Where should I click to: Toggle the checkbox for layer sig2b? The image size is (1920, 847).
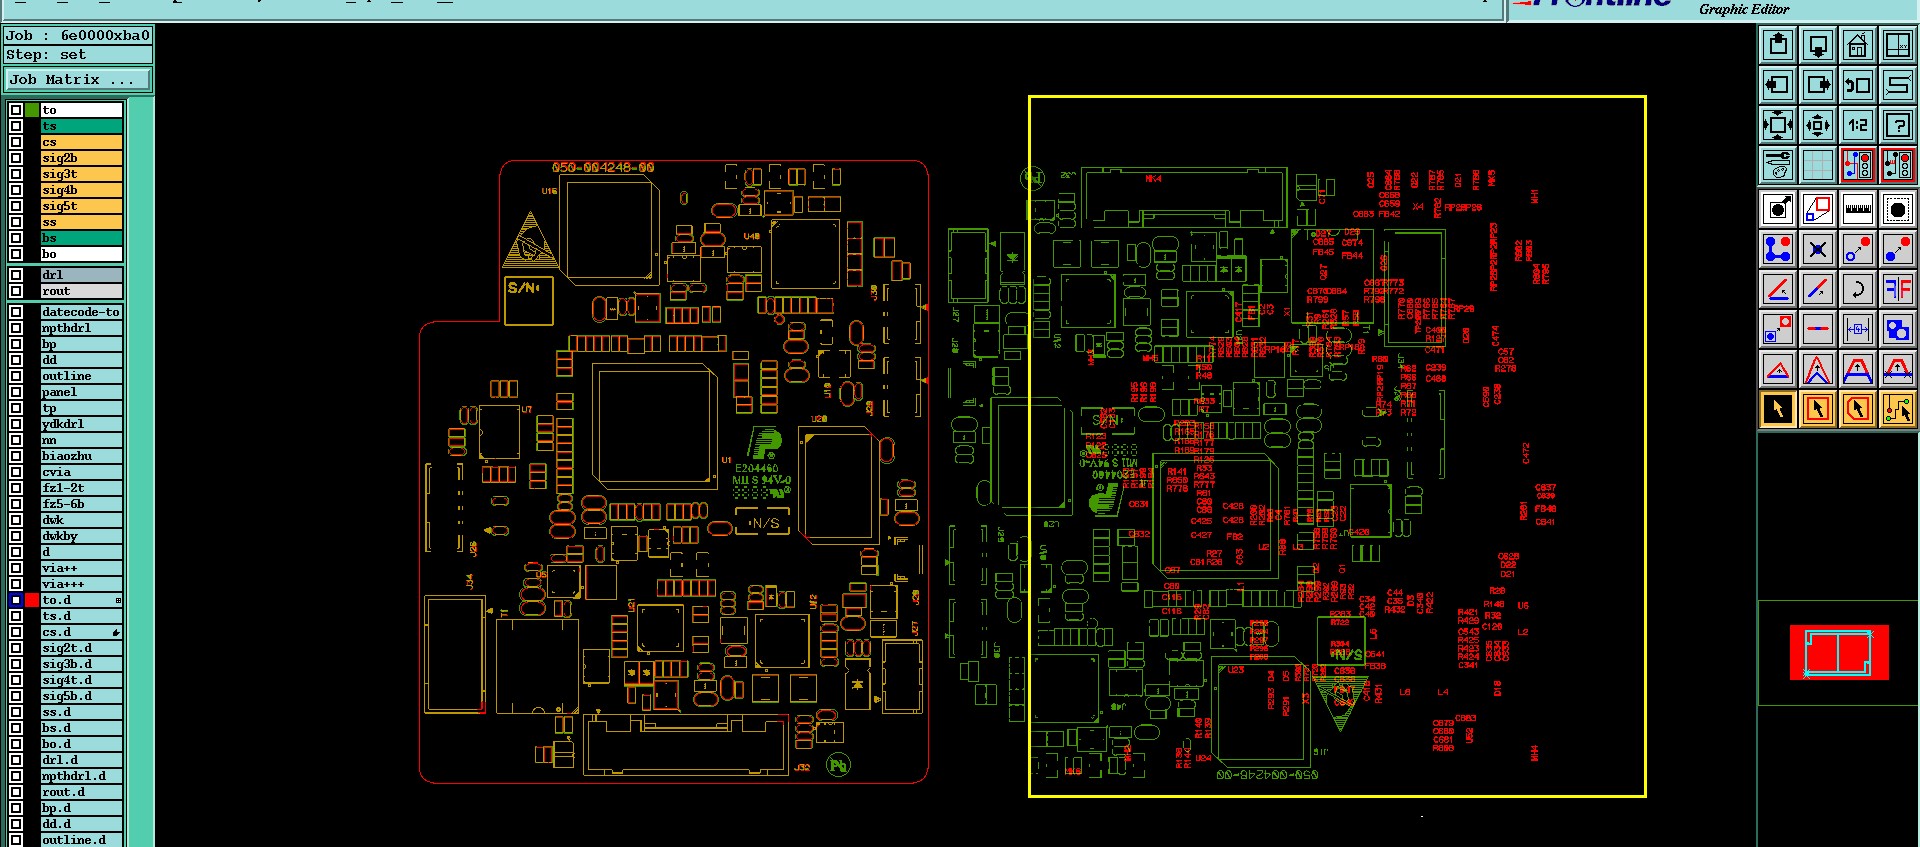point(16,158)
